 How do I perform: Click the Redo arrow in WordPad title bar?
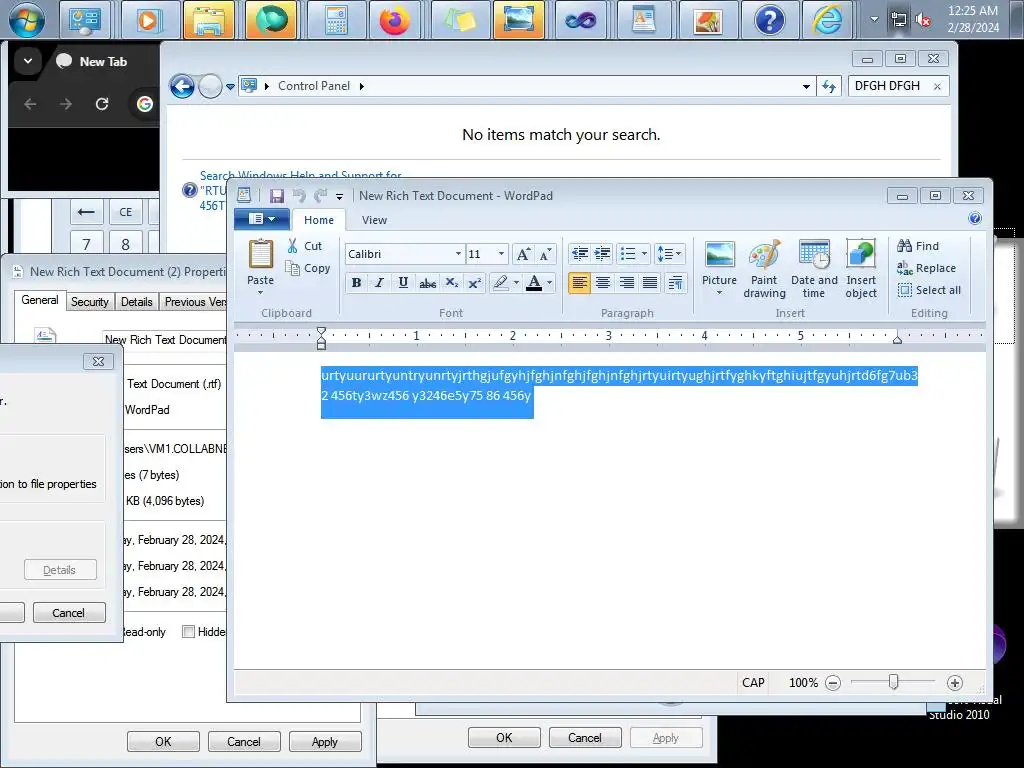point(321,195)
